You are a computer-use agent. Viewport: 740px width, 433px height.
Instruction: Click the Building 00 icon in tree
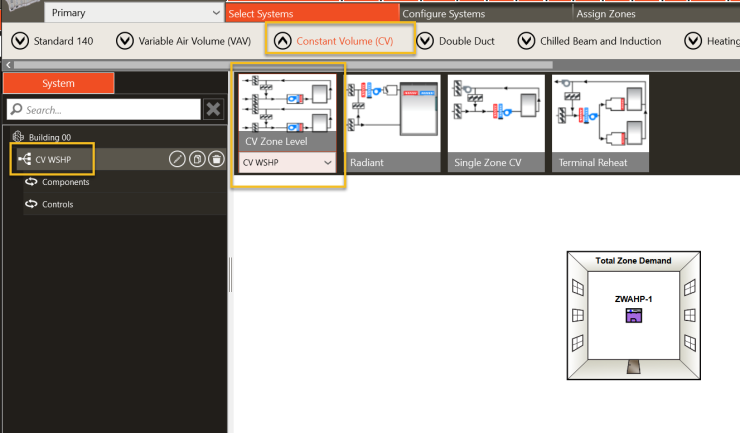(x=17, y=137)
